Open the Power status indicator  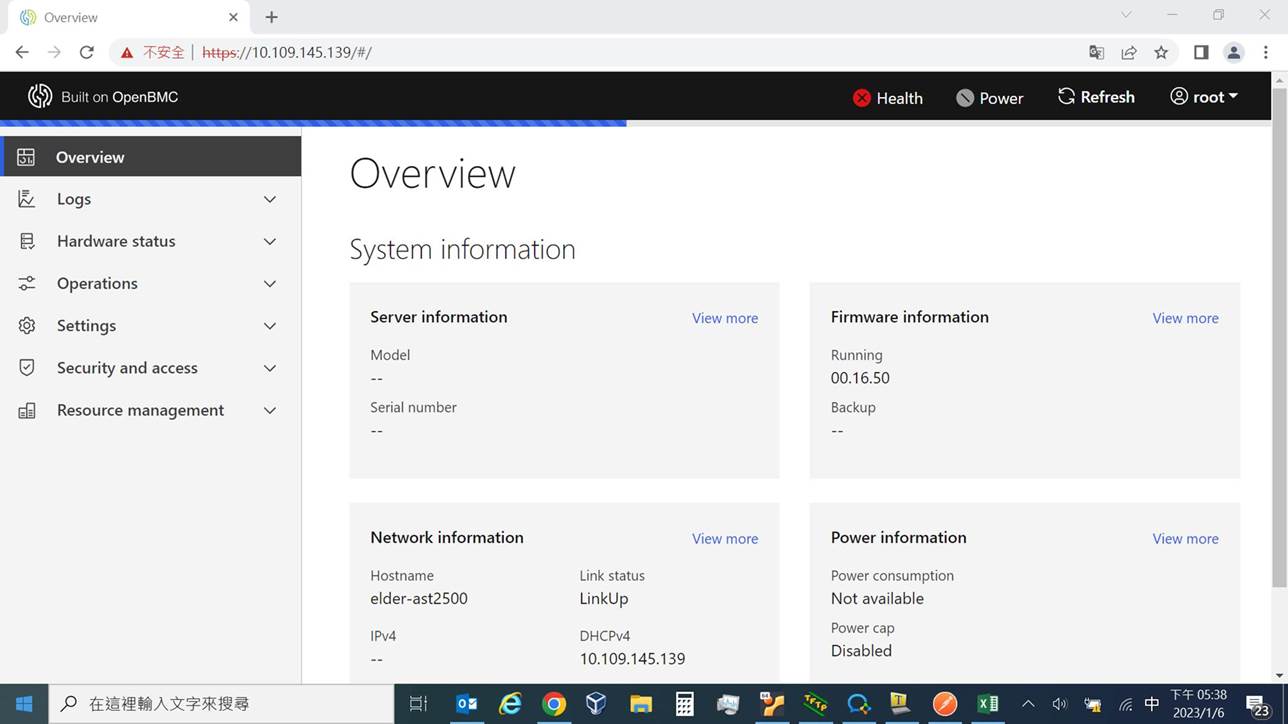(x=989, y=98)
